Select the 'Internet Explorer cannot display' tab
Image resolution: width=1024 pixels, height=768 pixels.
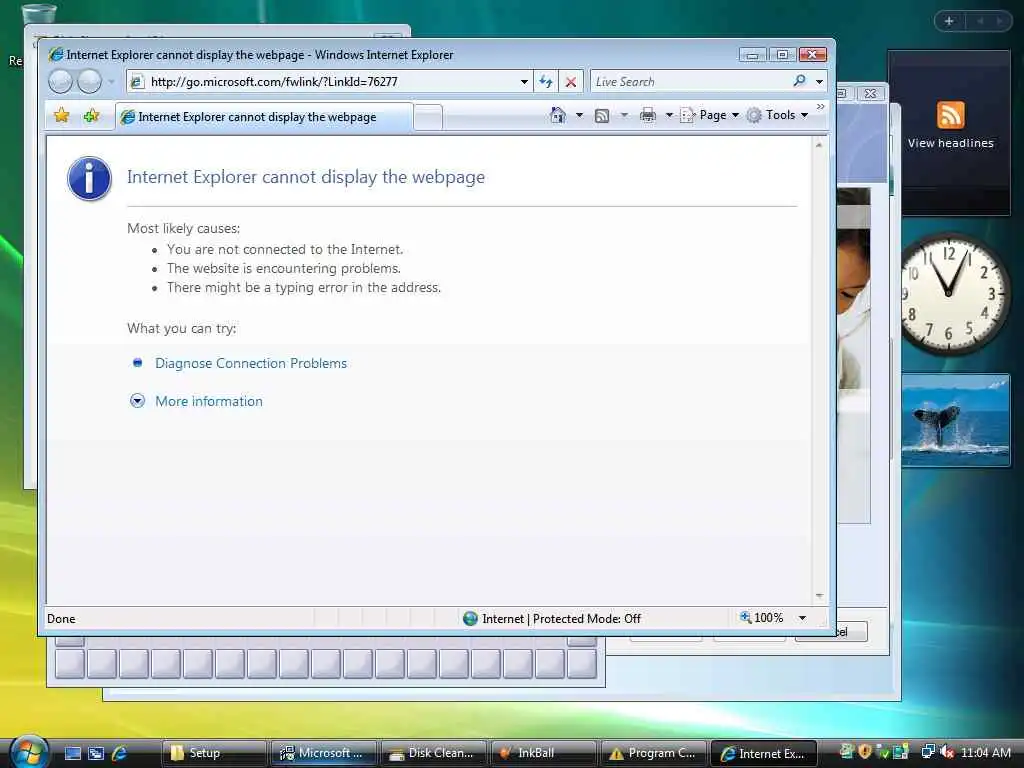pos(264,117)
